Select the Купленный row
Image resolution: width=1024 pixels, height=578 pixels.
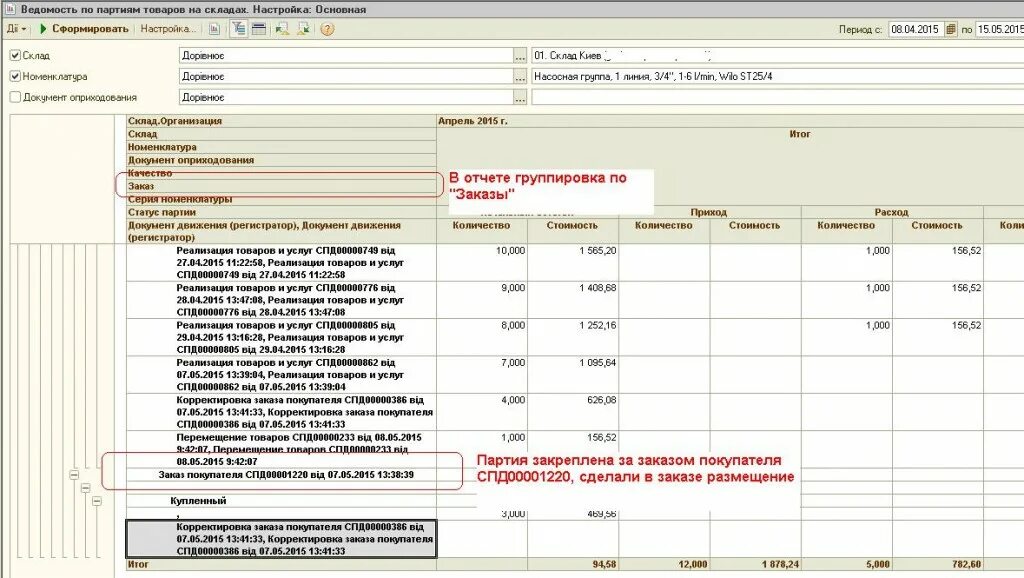tap(281, 501)
